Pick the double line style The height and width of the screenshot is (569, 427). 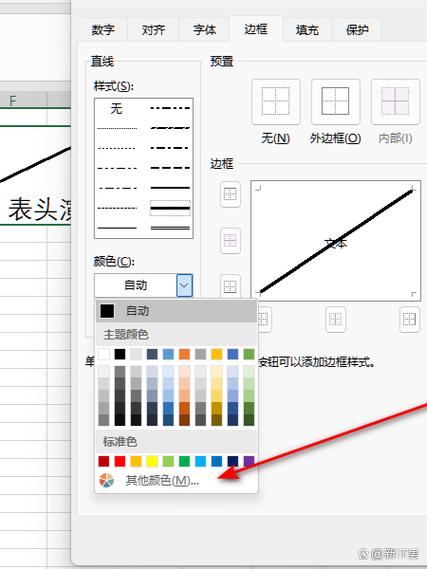[x=170, y=228]
